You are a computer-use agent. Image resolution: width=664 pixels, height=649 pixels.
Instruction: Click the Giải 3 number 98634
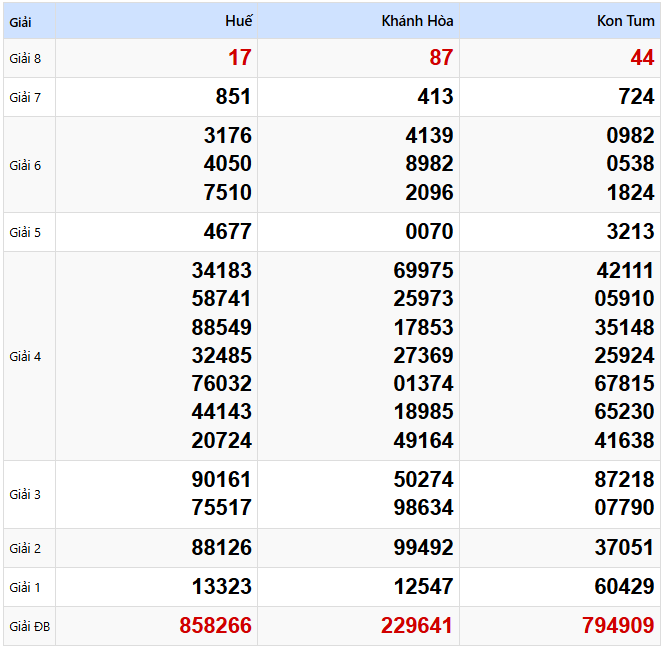(423, 508)
